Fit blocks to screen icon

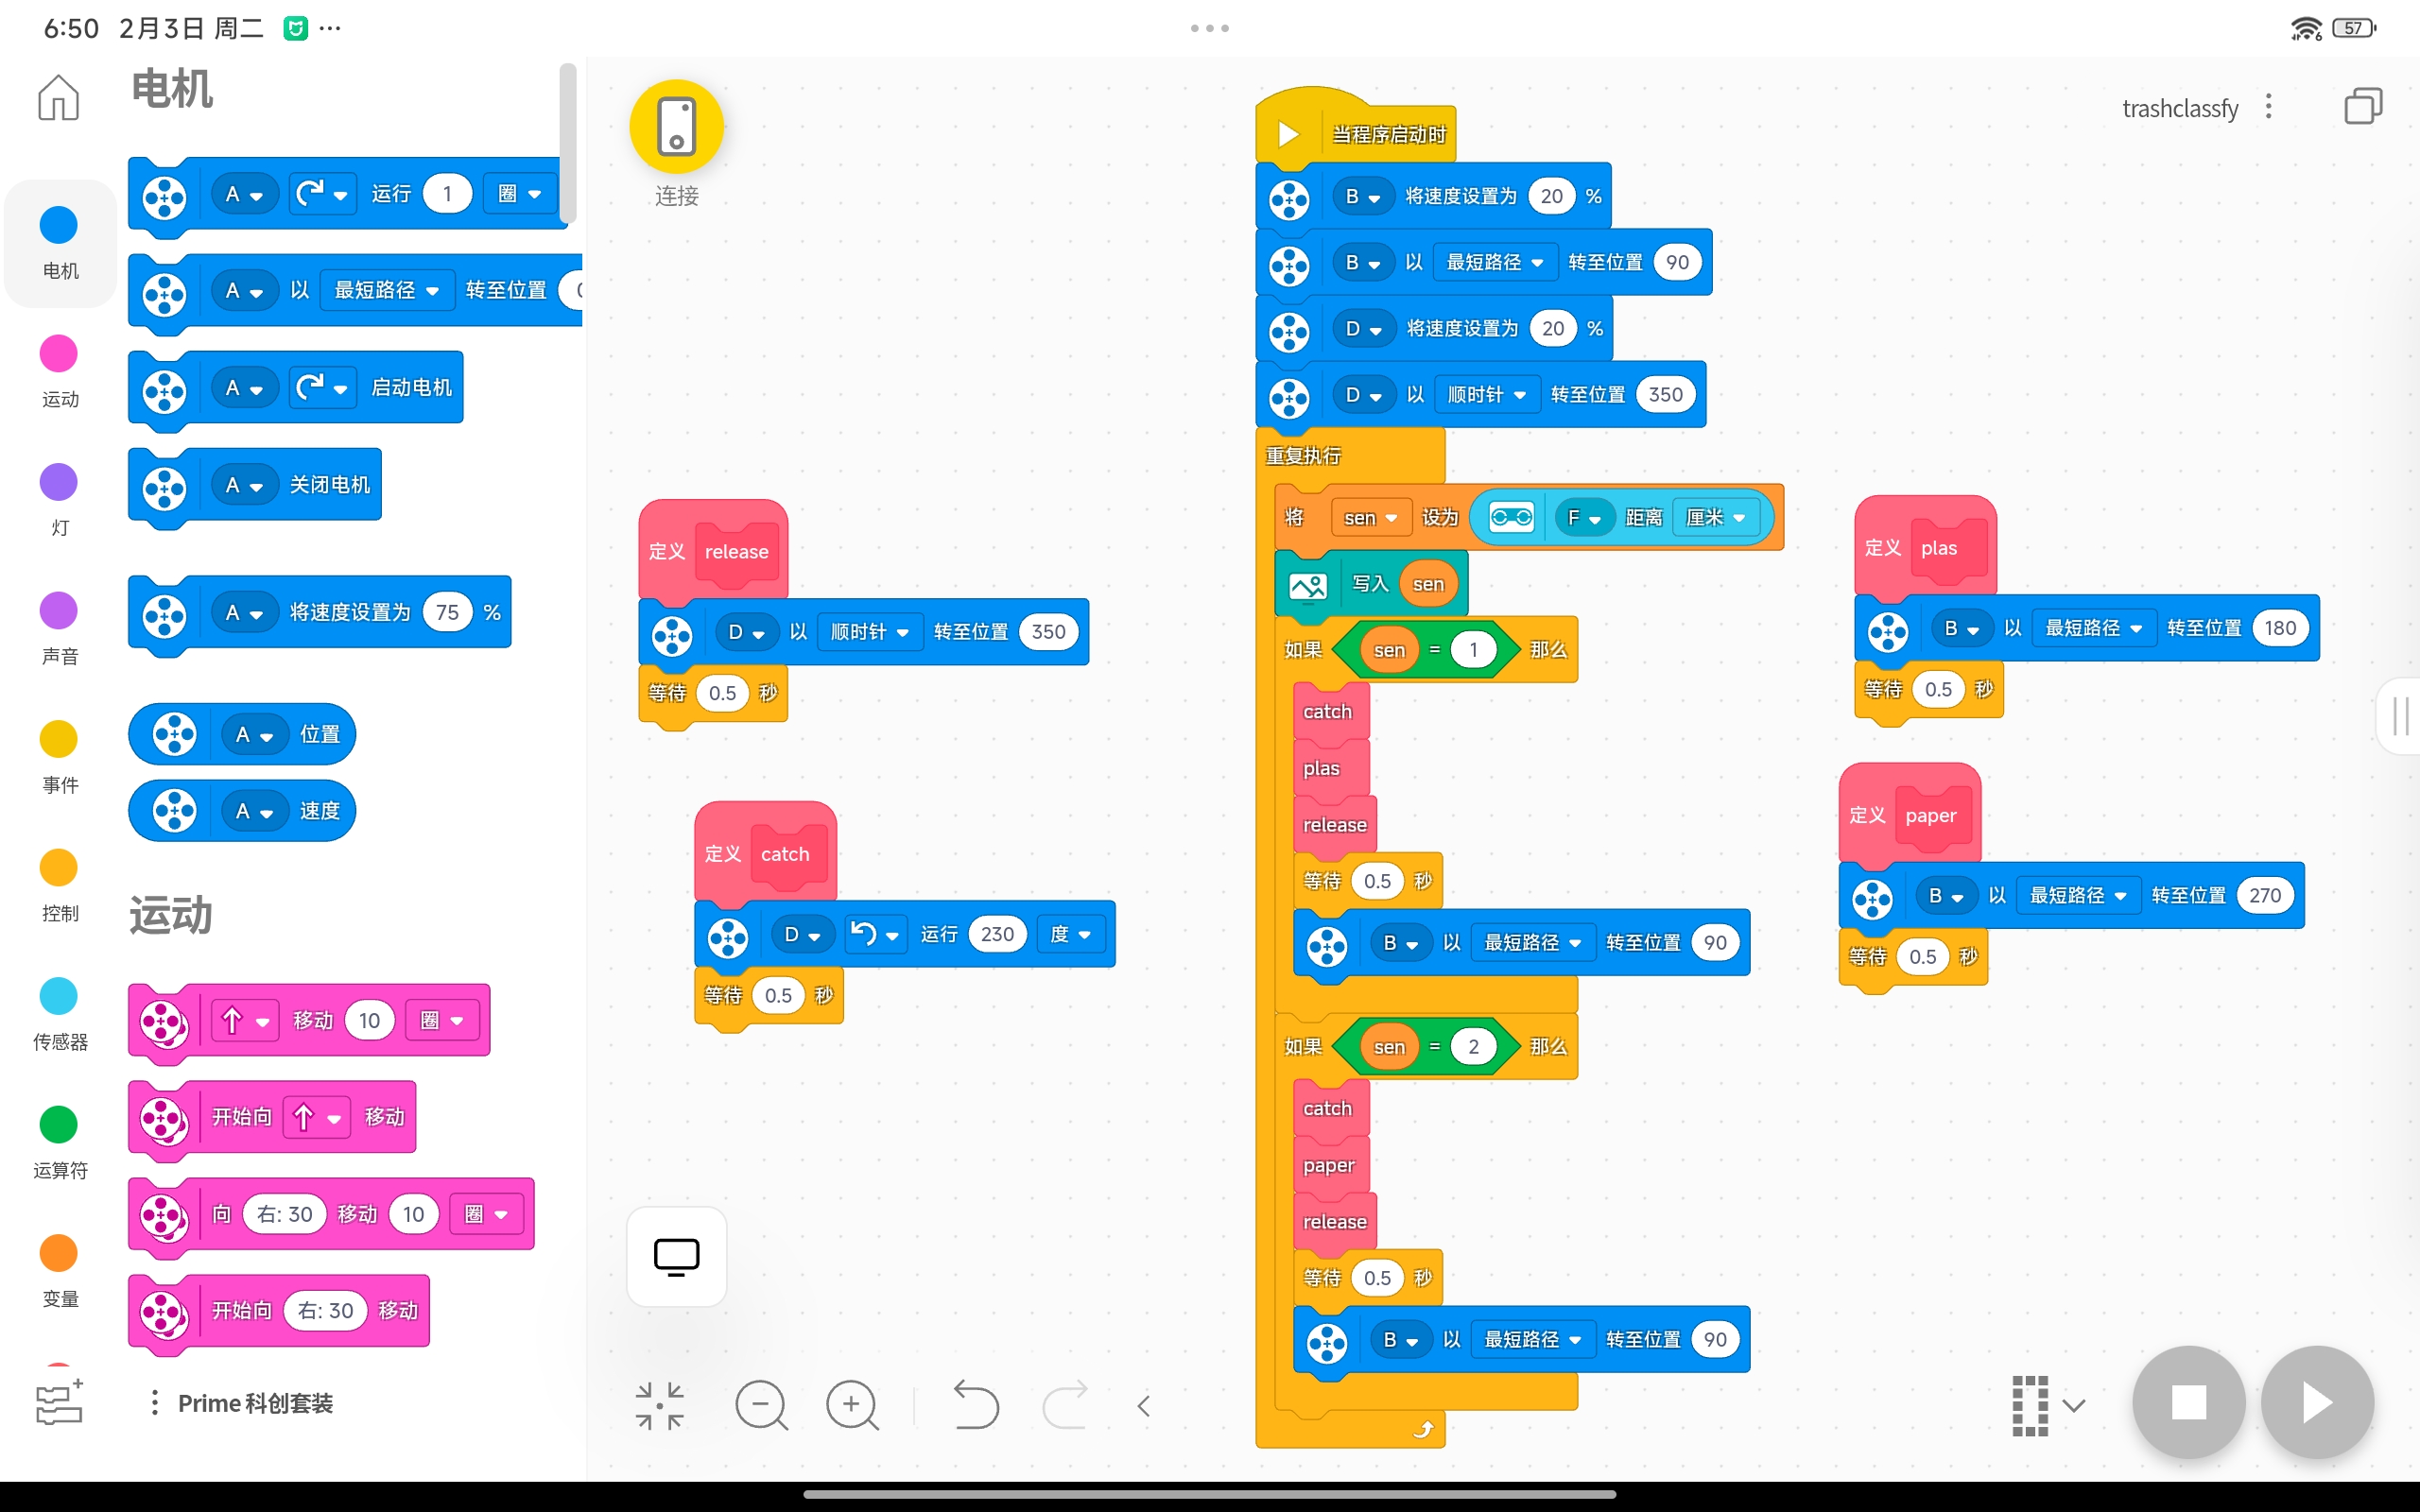(x=660, y=1405)
